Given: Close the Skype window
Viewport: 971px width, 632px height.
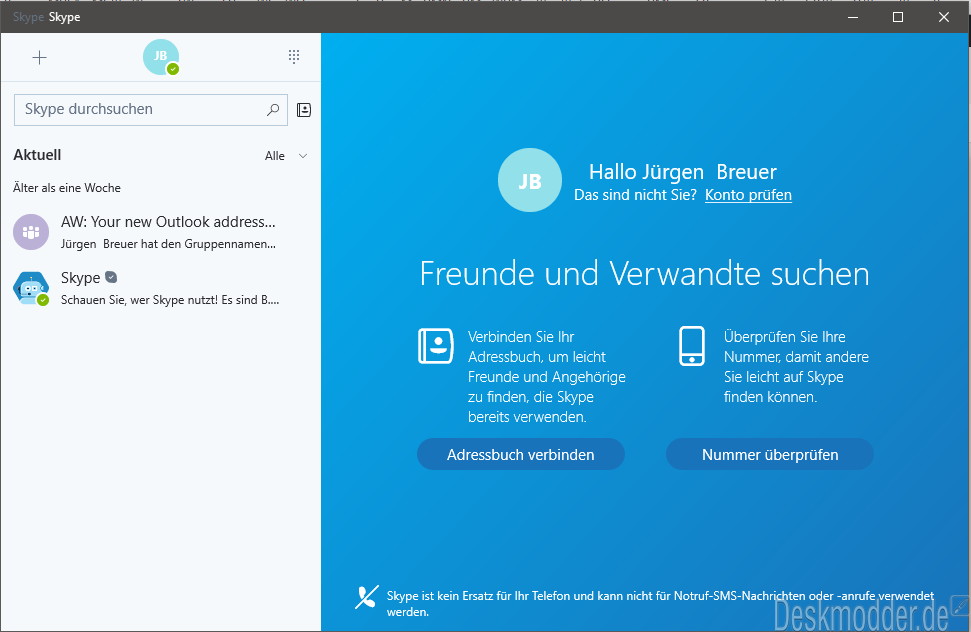Looking at the screenshot, I should pyautogui.click(x=944, y=17).
